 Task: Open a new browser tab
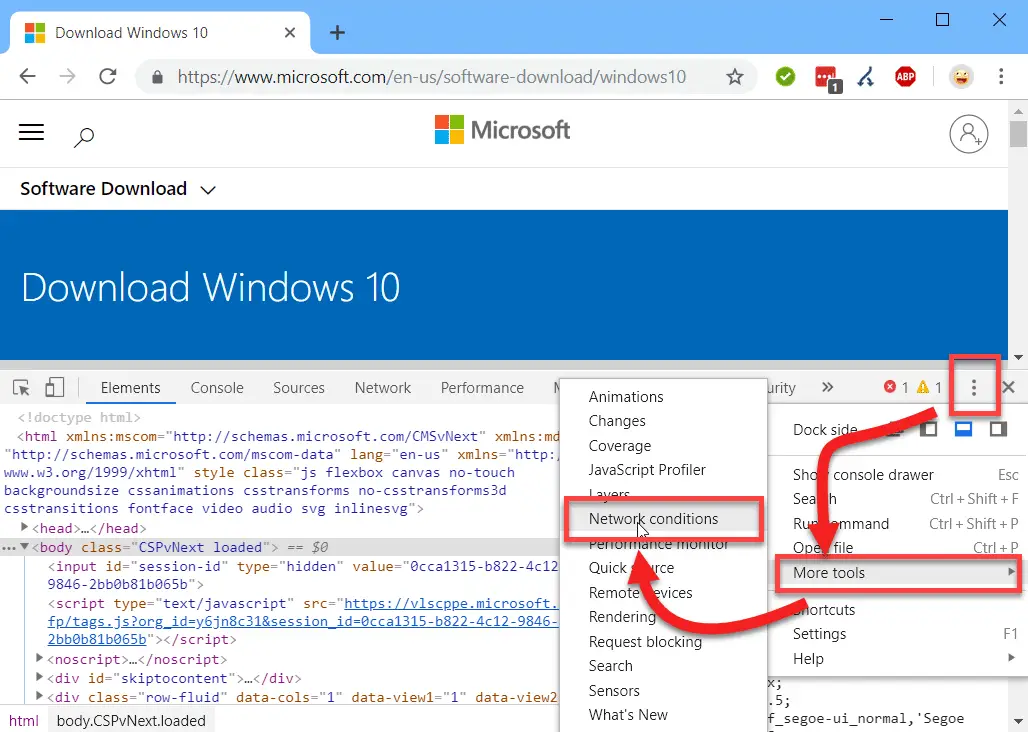coord(337,33)
